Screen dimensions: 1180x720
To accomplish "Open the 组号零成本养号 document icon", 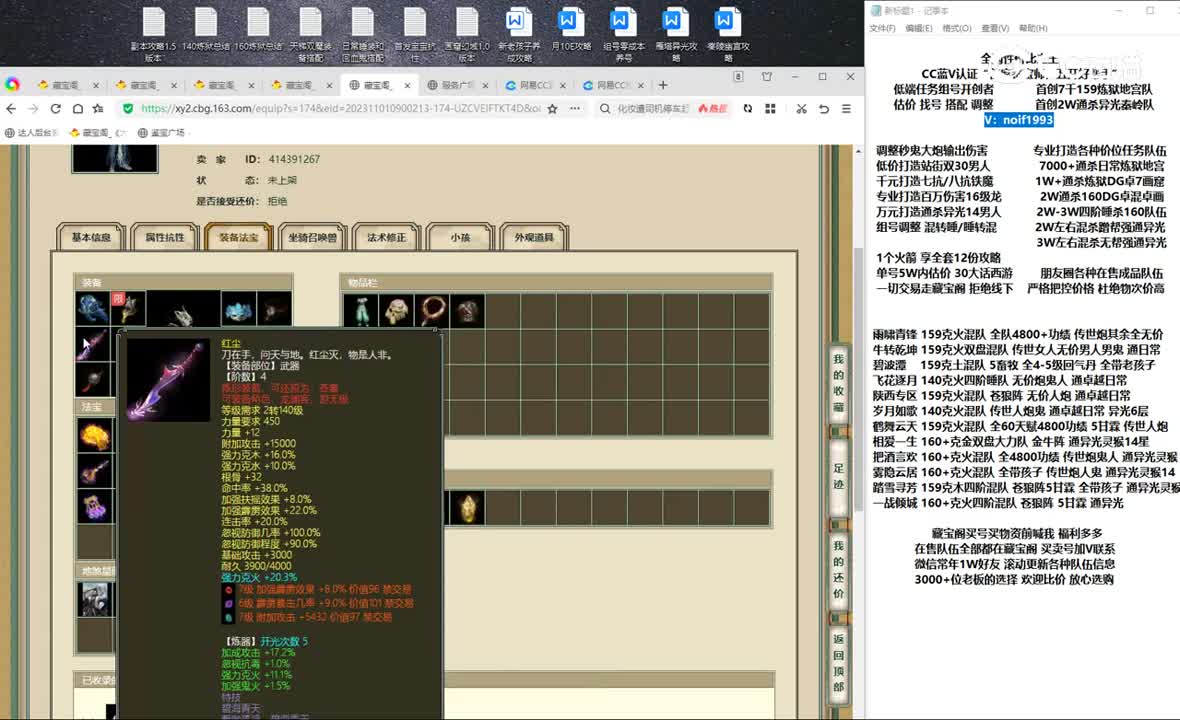I will [x=623, y=34].
